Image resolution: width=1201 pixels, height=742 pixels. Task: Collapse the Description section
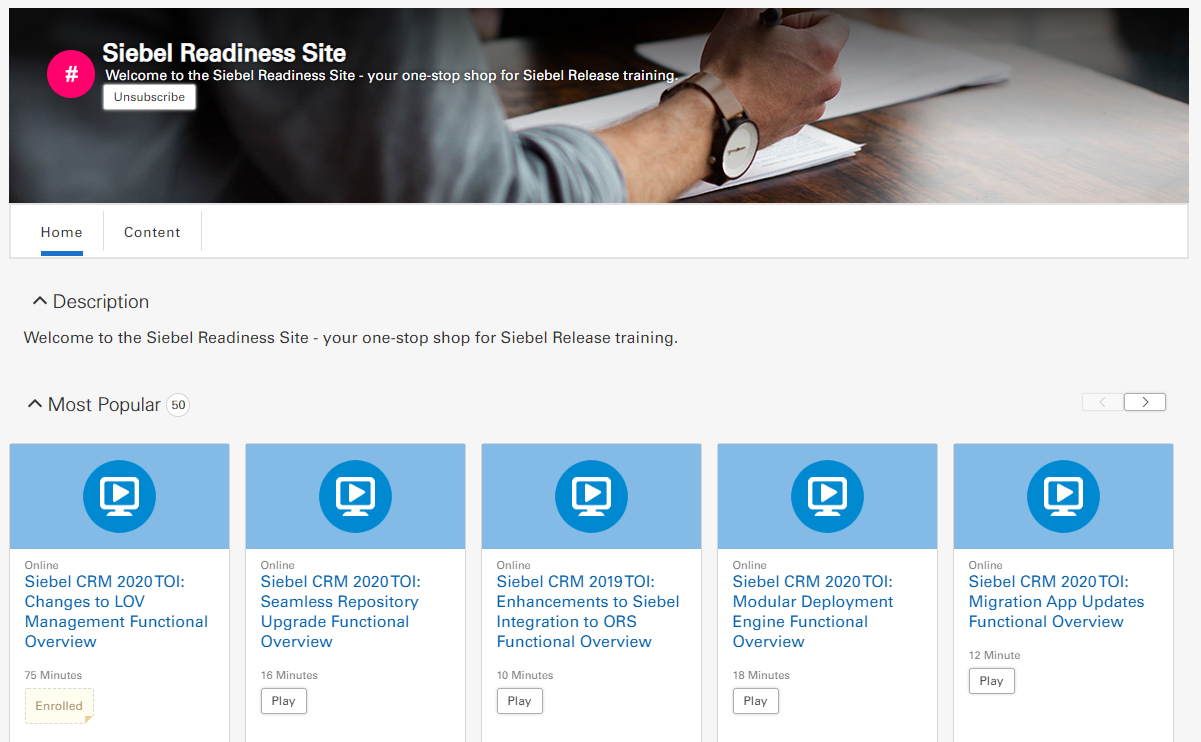[x=40, y=301]
